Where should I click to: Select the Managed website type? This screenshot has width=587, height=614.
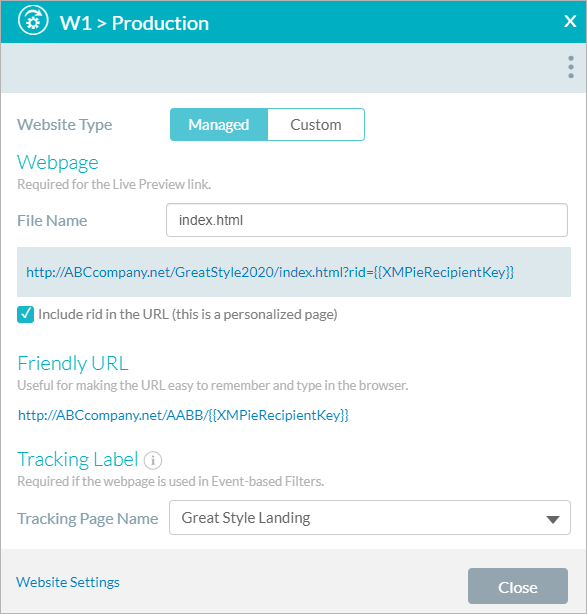point(219,125)
